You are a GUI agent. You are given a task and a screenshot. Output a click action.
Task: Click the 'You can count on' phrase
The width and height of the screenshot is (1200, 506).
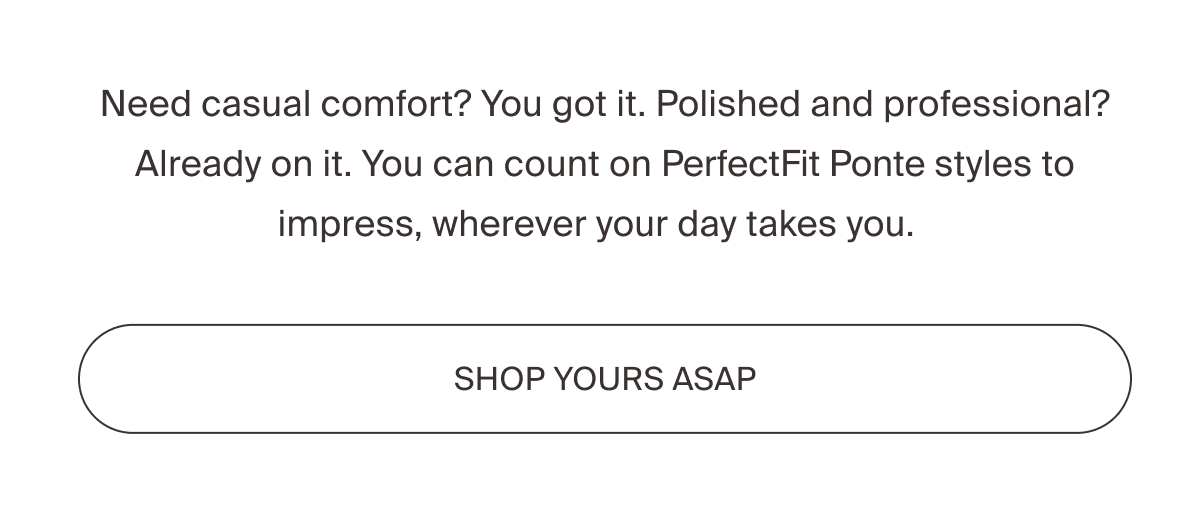tap(506, 163)
